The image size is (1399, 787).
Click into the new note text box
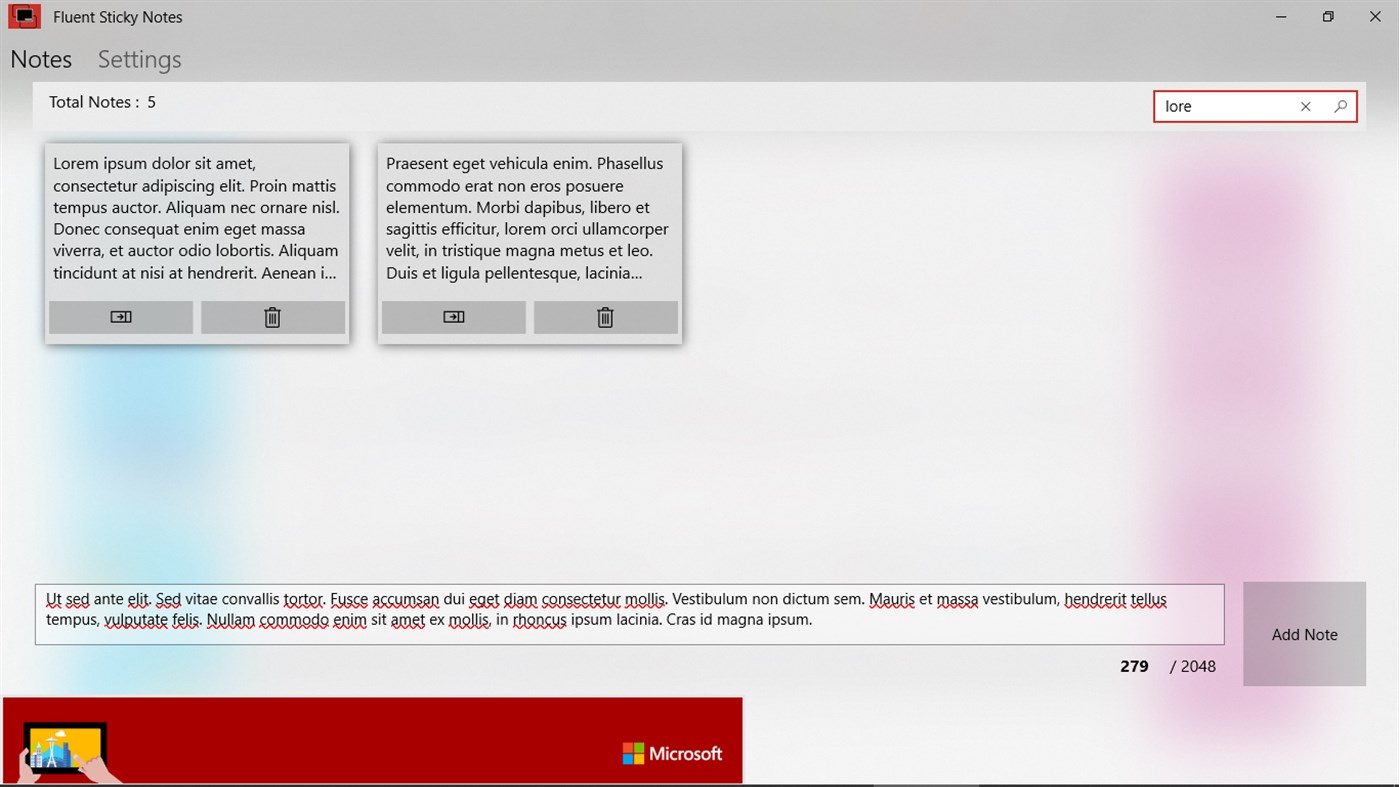tap(629, 614)
